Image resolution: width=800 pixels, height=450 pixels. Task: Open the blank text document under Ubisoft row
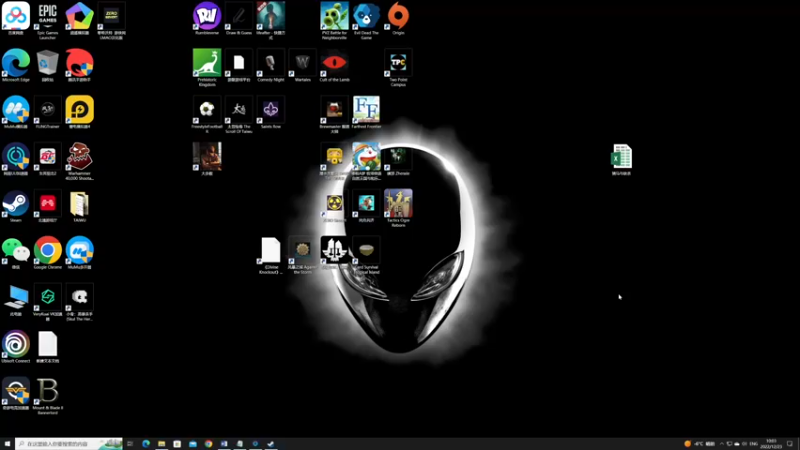[47, 347]
